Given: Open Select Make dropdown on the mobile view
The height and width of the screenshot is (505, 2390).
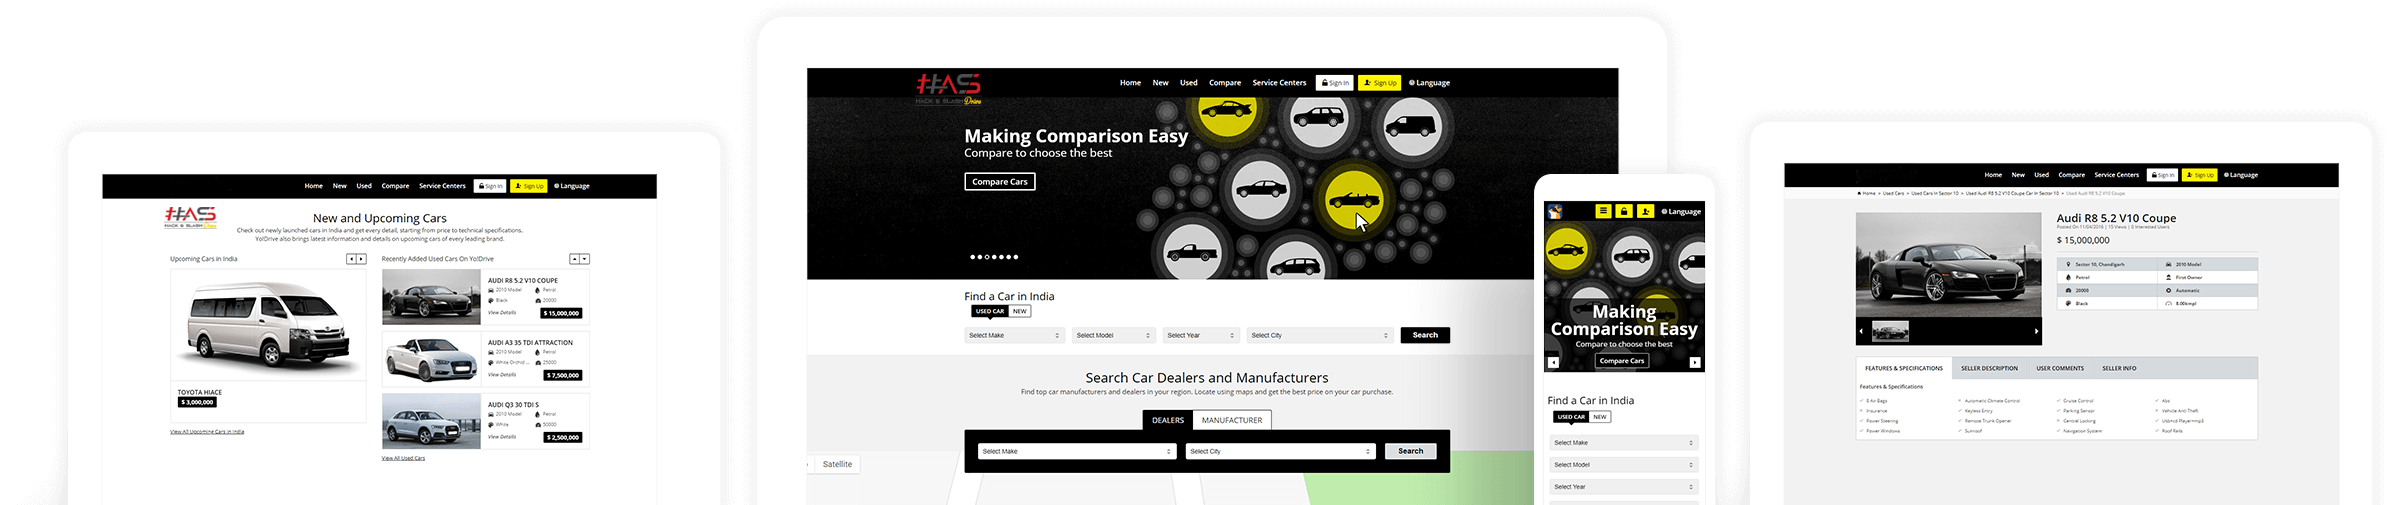Looking at the screenshot, I should click(1624, 442).
